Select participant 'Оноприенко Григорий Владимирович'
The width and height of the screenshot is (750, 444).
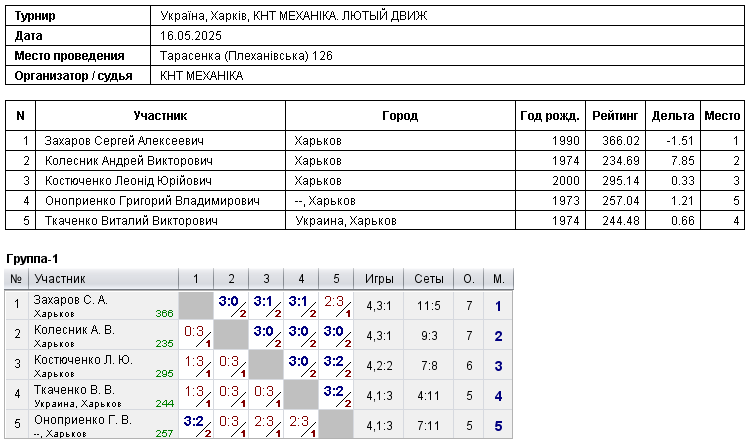tap(152, 201)
